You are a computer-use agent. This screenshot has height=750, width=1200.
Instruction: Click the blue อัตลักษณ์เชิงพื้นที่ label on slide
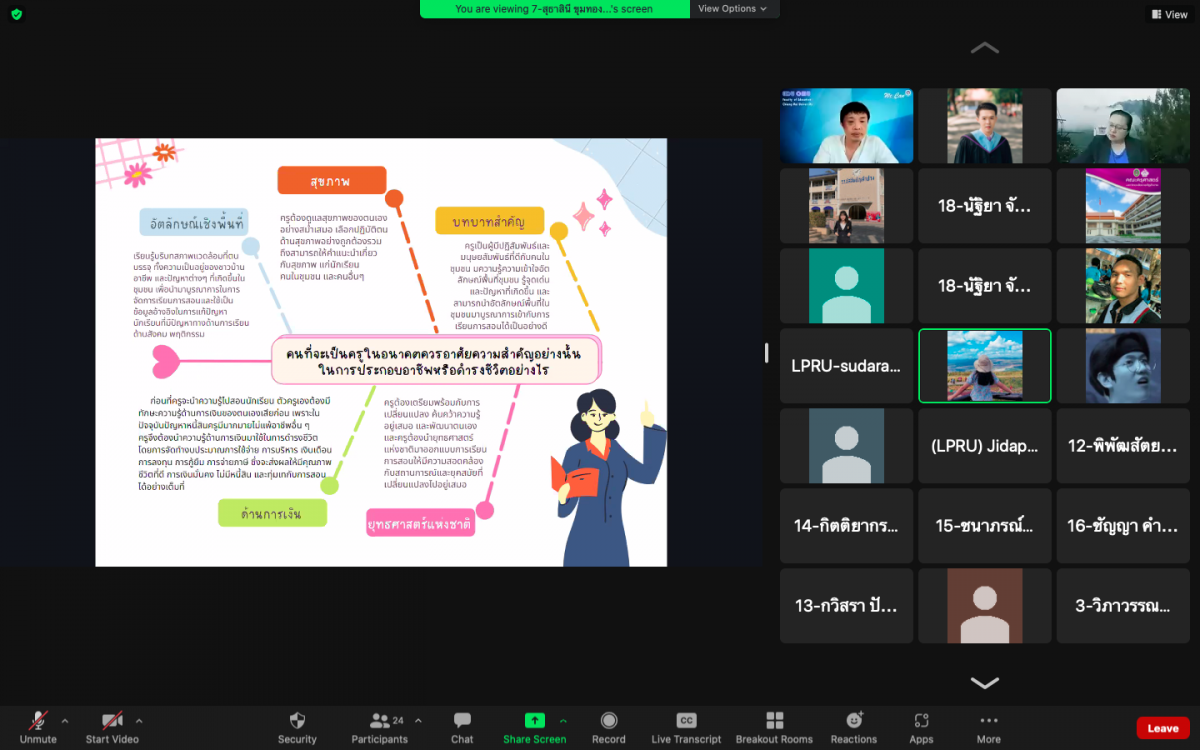tap(194, 222)
